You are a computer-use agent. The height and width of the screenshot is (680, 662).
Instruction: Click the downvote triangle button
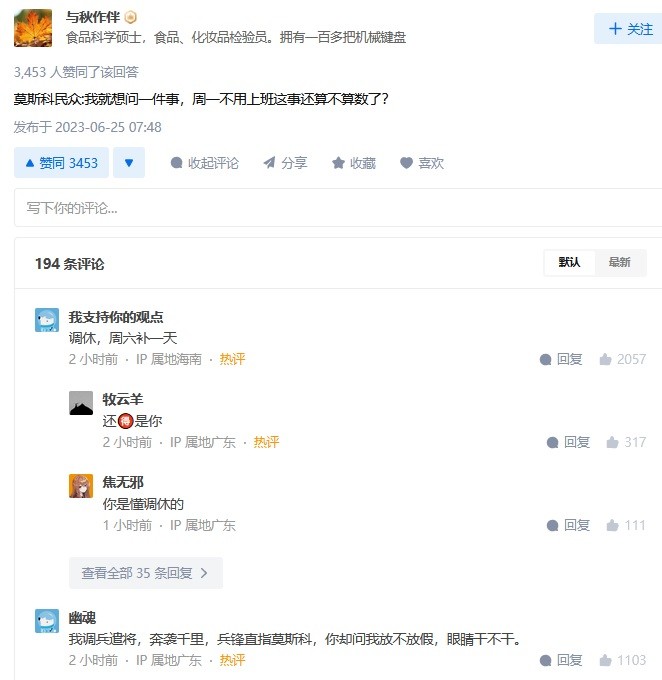point(129,163)
